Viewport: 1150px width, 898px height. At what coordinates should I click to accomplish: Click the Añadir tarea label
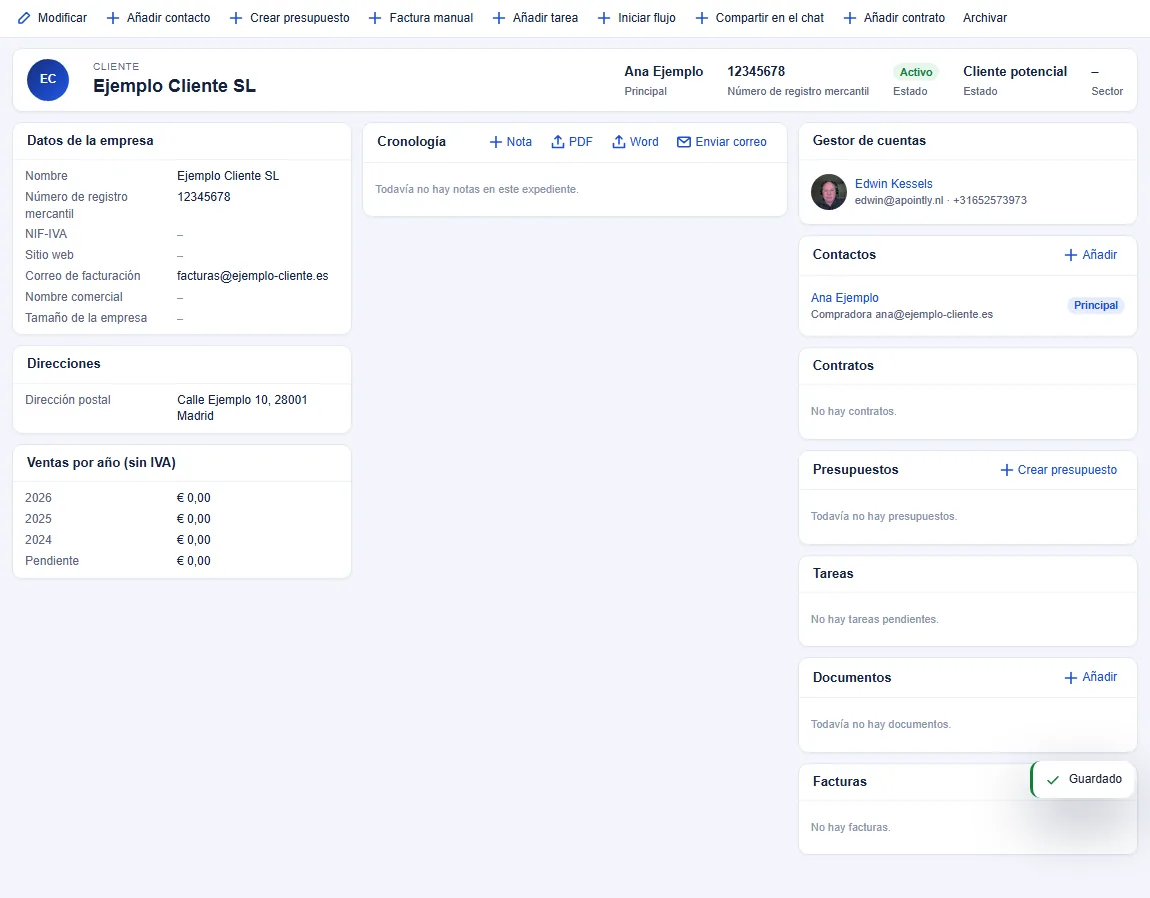[546, 18]
